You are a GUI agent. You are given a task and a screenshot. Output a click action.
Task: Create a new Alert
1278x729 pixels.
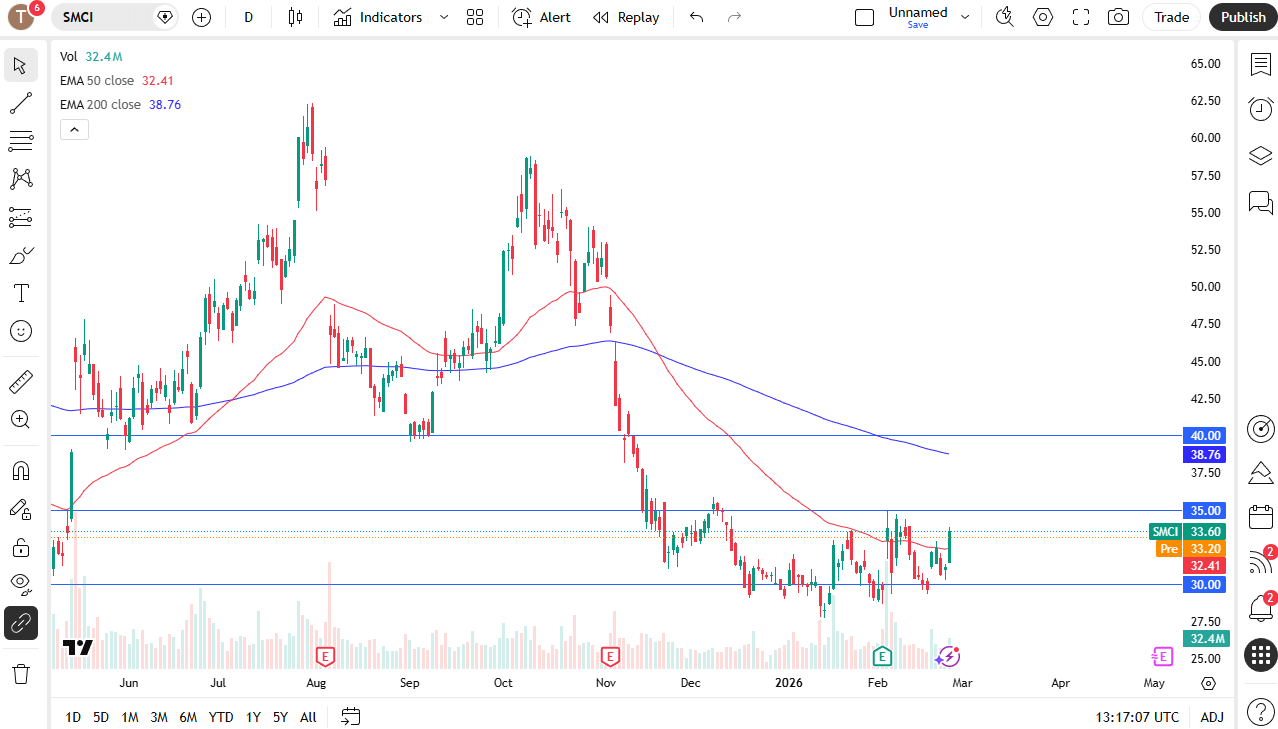pyautogui.click(x=541, y=17)
